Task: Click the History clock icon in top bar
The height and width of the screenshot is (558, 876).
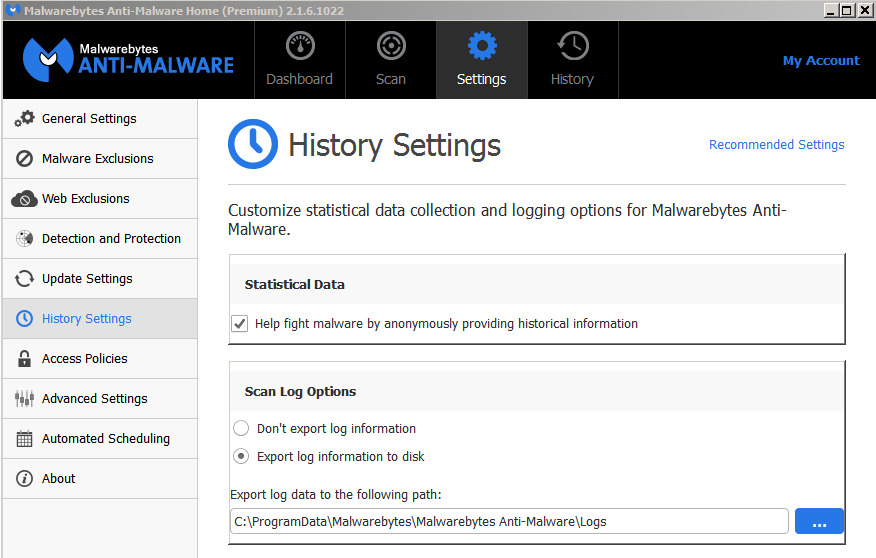Action: [573, 45]
